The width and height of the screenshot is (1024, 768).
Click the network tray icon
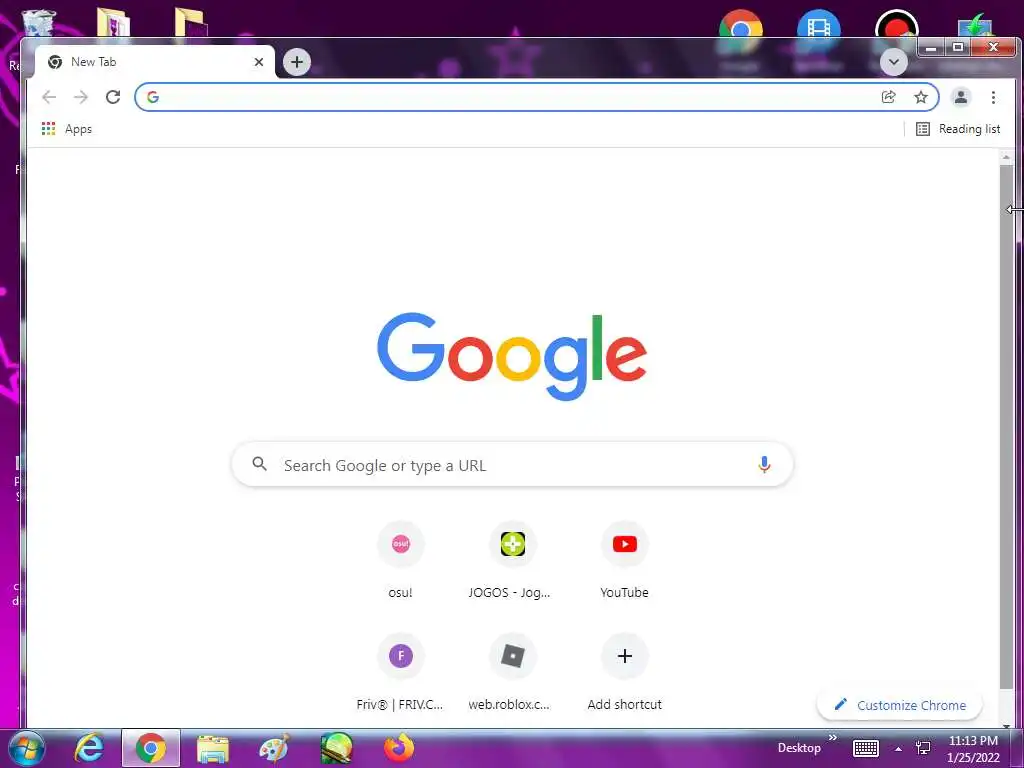click(x=923, y=748)
